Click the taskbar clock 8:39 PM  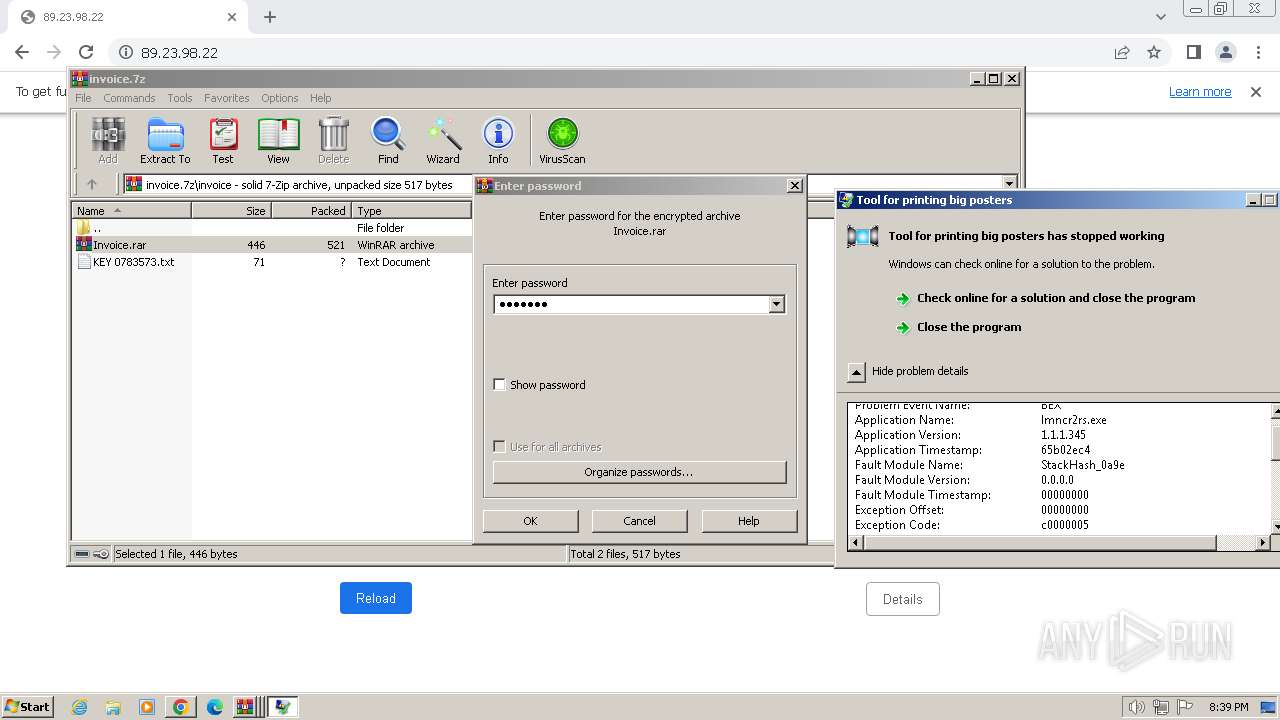point(1228,707)
